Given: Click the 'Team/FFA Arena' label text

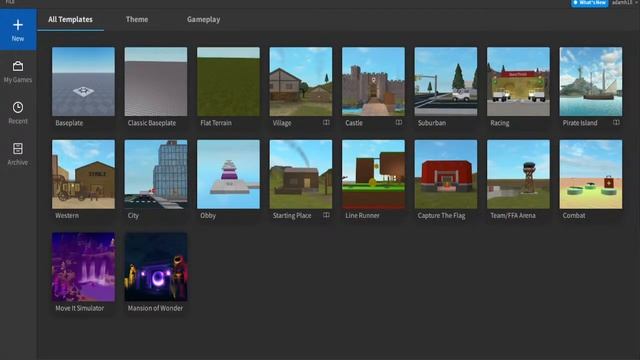Looking at the screenshot, I should (x=513, y=216).
